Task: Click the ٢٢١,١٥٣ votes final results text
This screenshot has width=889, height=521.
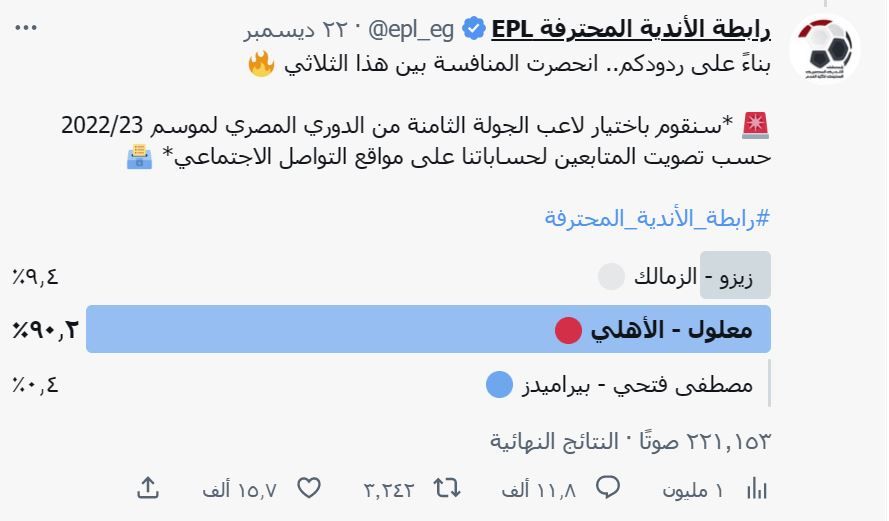Action: point(630,441)
